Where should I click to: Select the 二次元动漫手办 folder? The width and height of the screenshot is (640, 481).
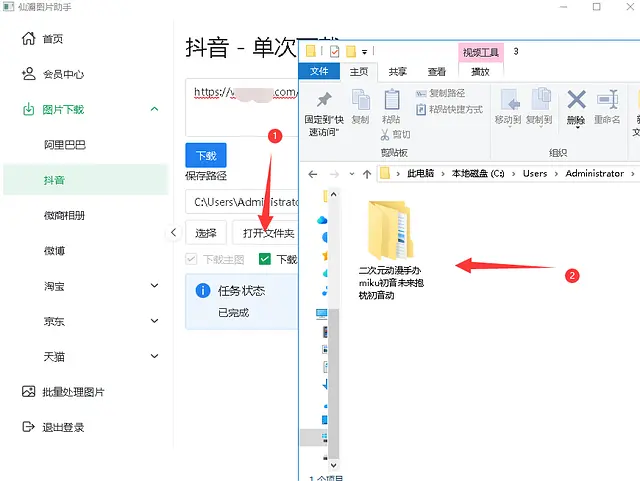(x=391, y=250)
